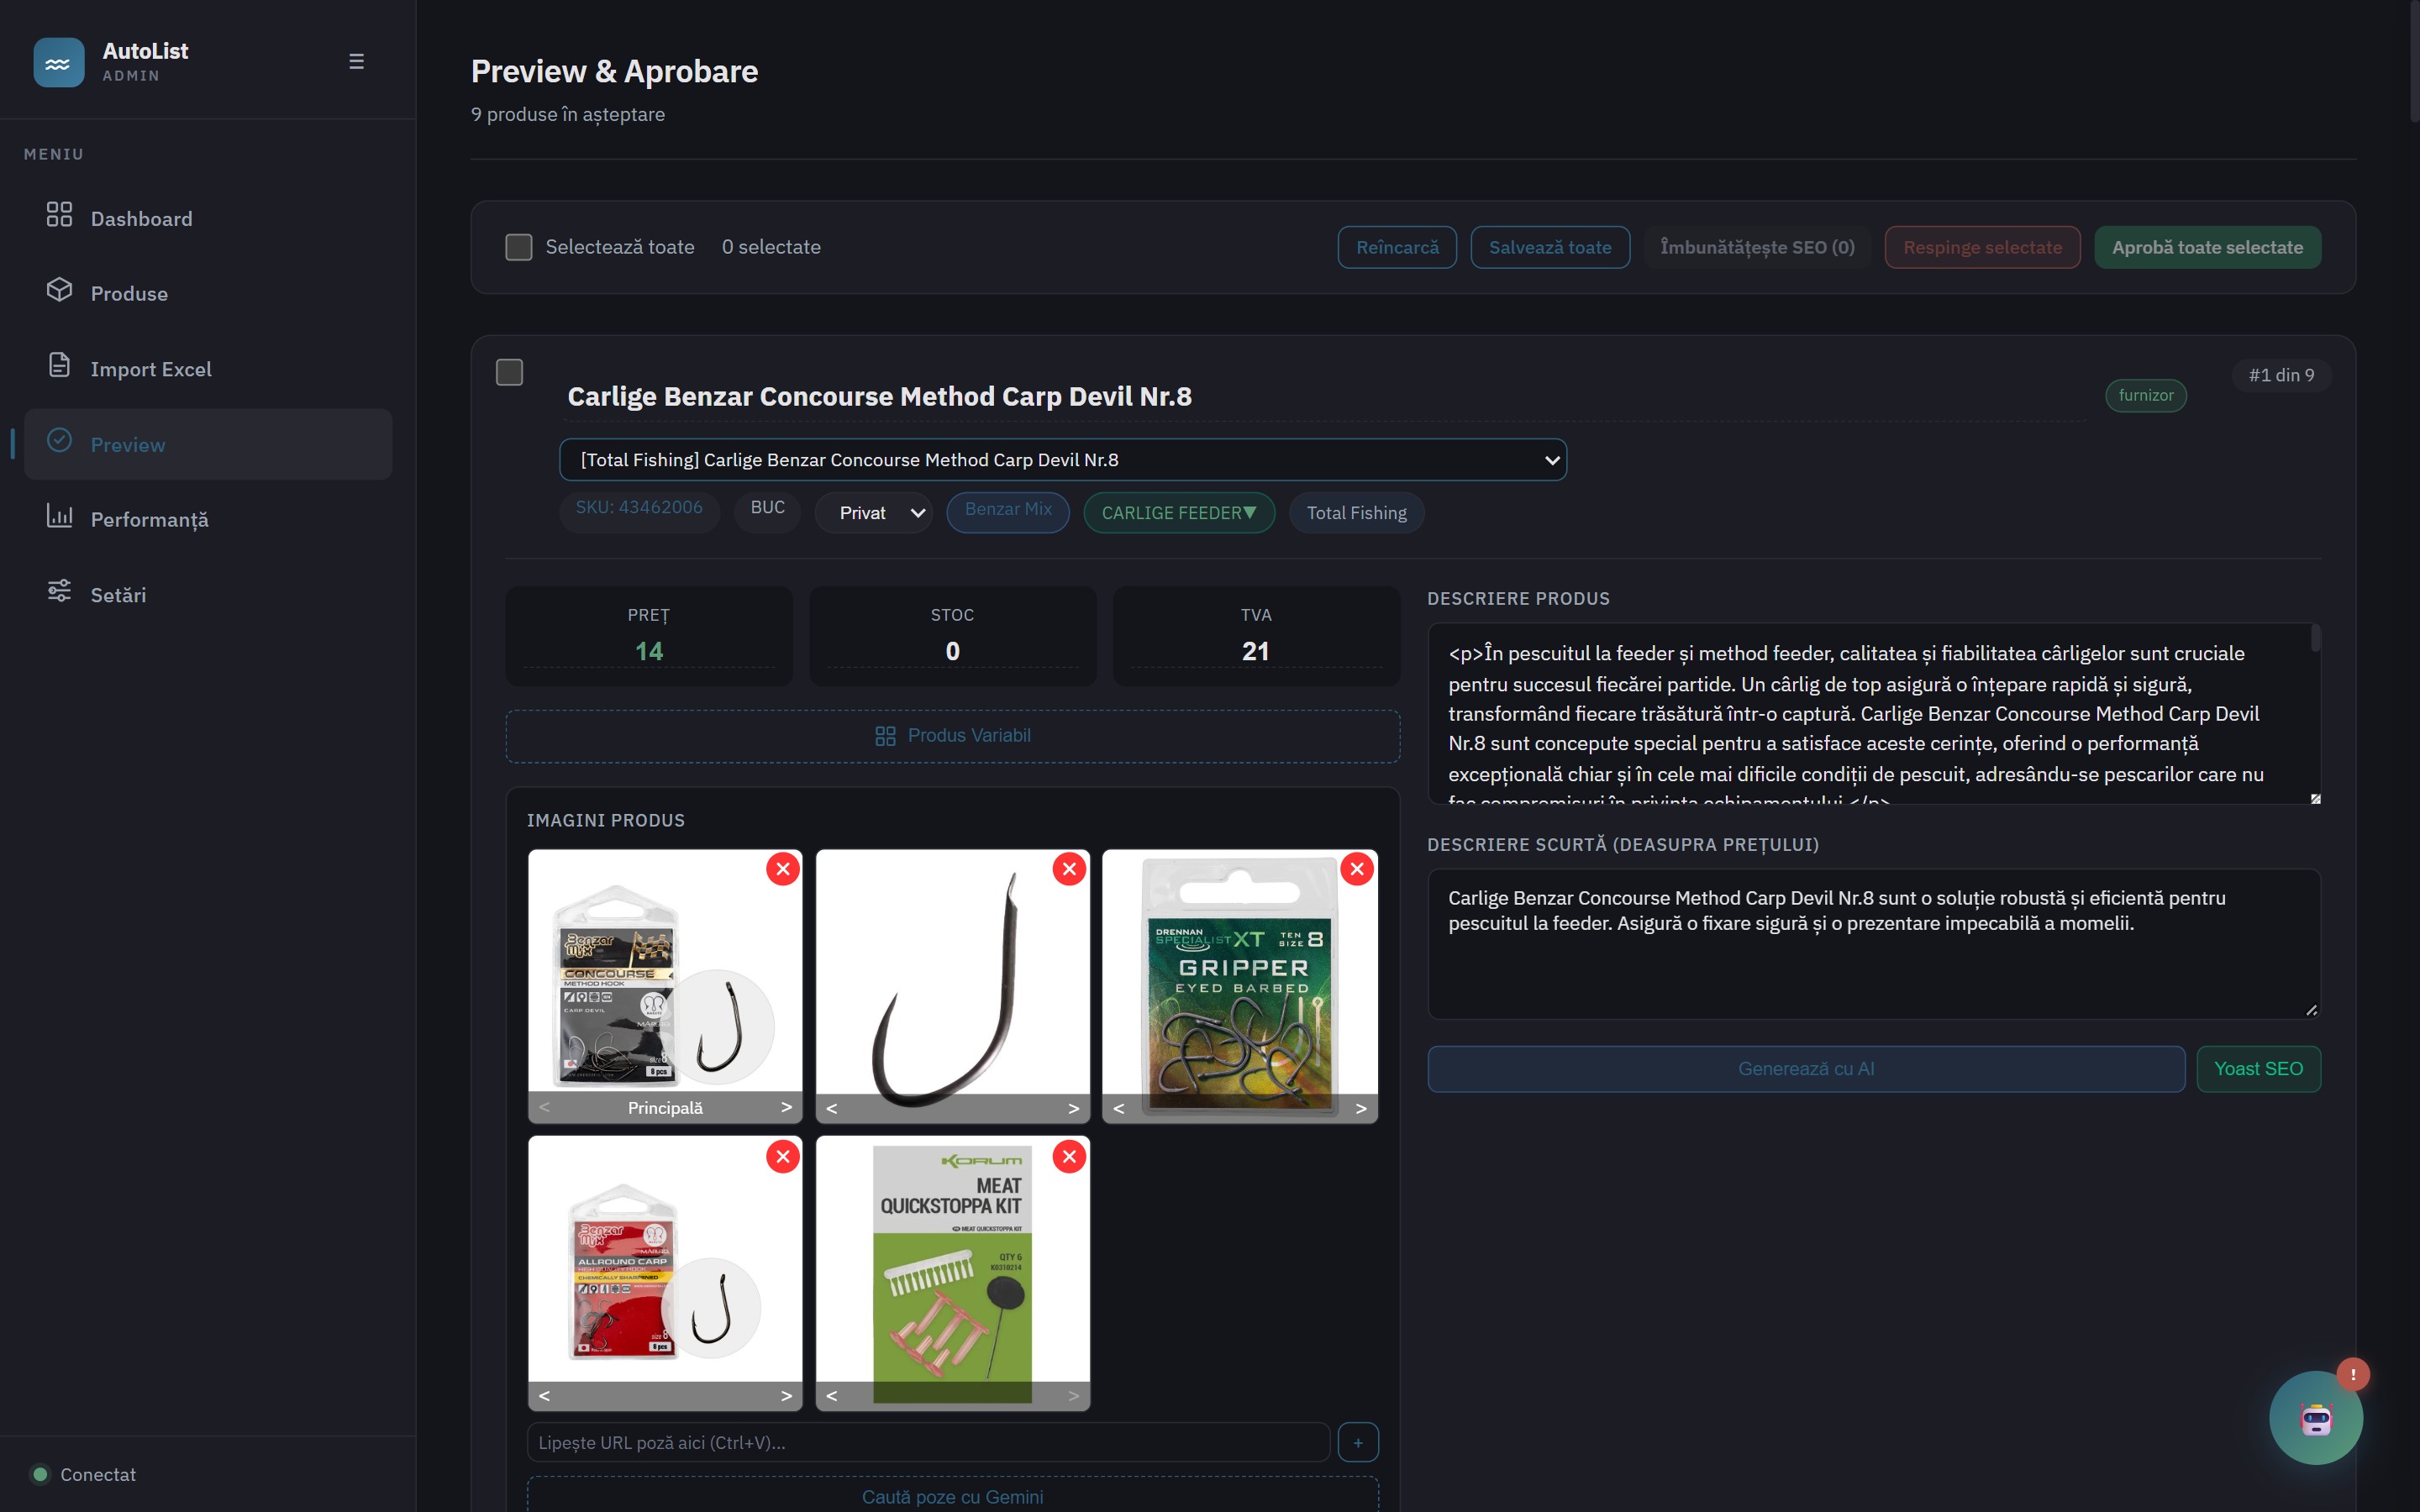Open the Privat visibility dropdown
This screenshot has width=2420, height=1512.
click(x=874, y=513)
